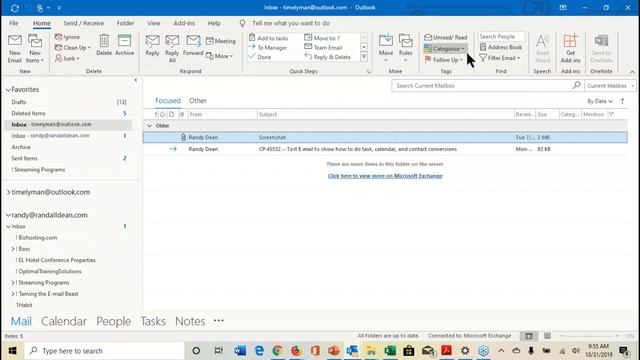This screenshot has height=360, width=640.
Task: Forward the selected email
Action: coord(193,45)
